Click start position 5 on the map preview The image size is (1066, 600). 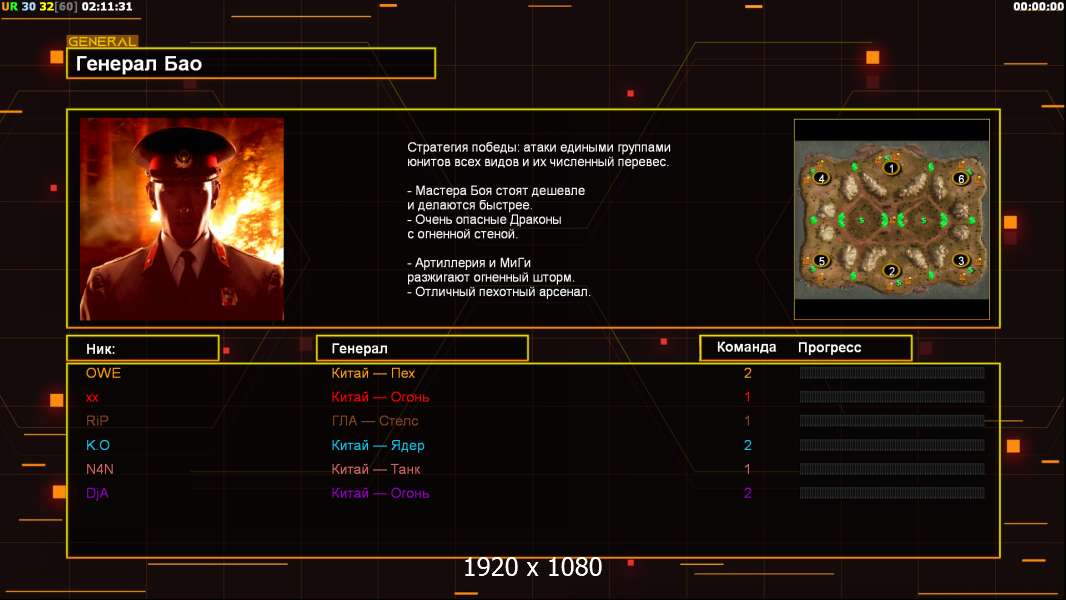tap(821, 260)
